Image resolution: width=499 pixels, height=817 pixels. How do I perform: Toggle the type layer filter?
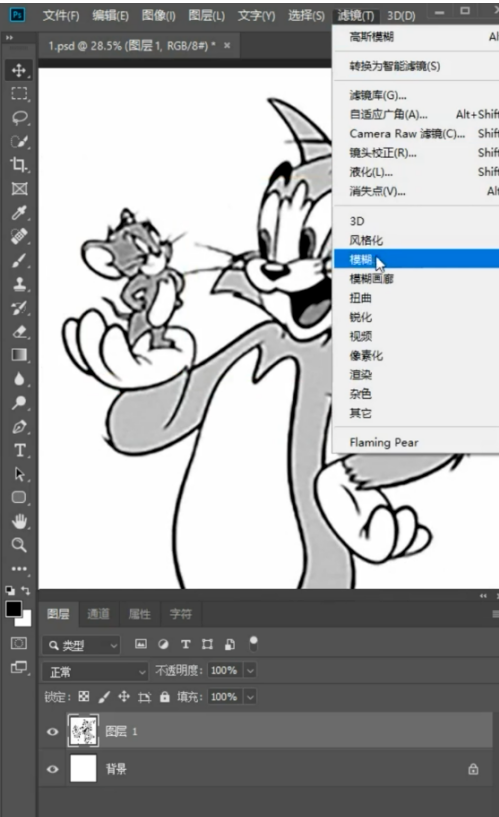(185, 645)
